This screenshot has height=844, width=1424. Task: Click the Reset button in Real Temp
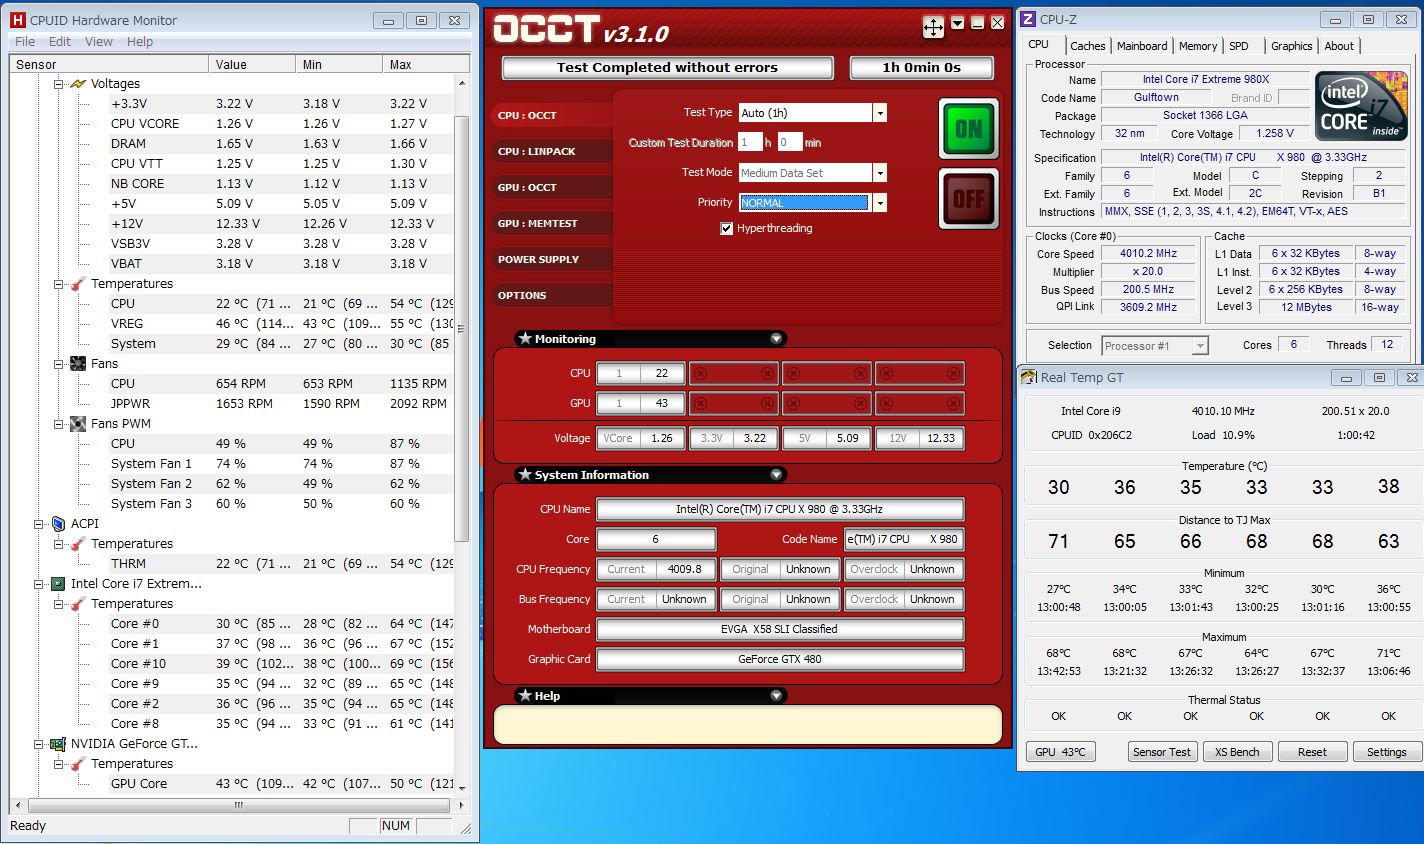click(x=1312, y=752)
